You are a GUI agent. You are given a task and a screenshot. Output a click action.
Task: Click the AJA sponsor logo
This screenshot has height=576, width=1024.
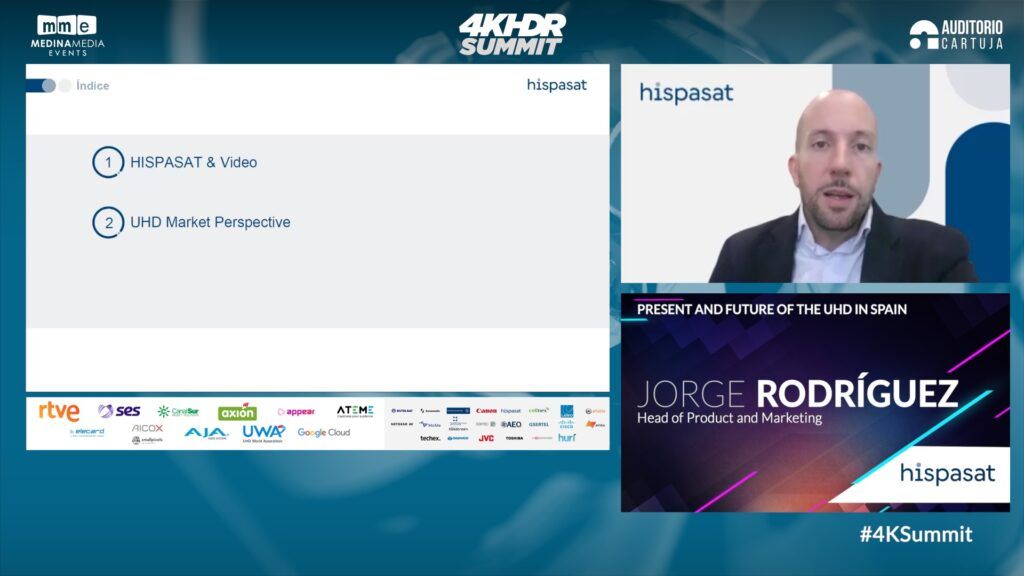206,432
